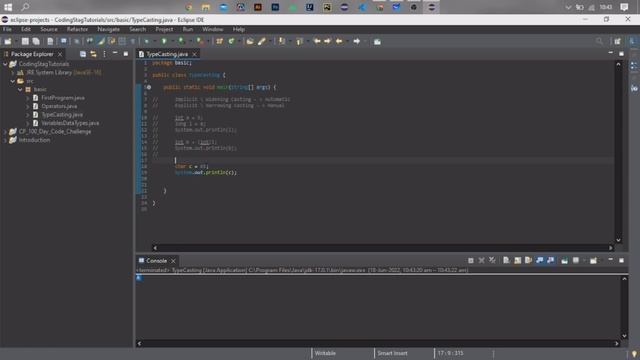Select the TypeCasting.java editor tab
This screenshot has height=360, width=640.
[x=167, y=54]
